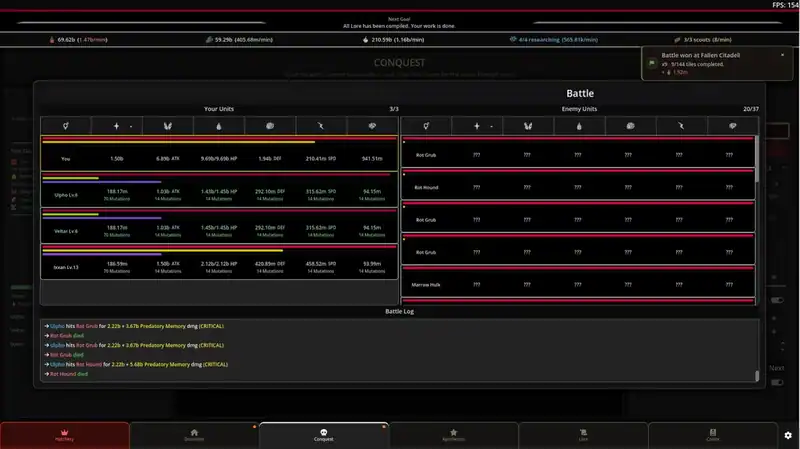Sort Enemy Units by defense shell column
Viewport: 800px width, 449px height.
tap(630, 126)
